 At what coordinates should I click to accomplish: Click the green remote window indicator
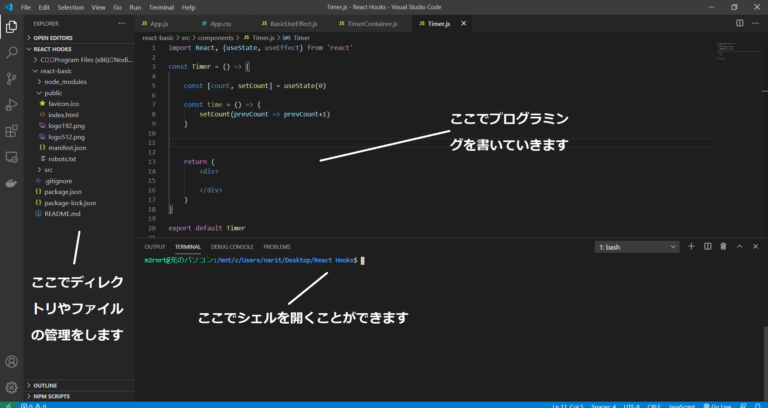(8, 405)
